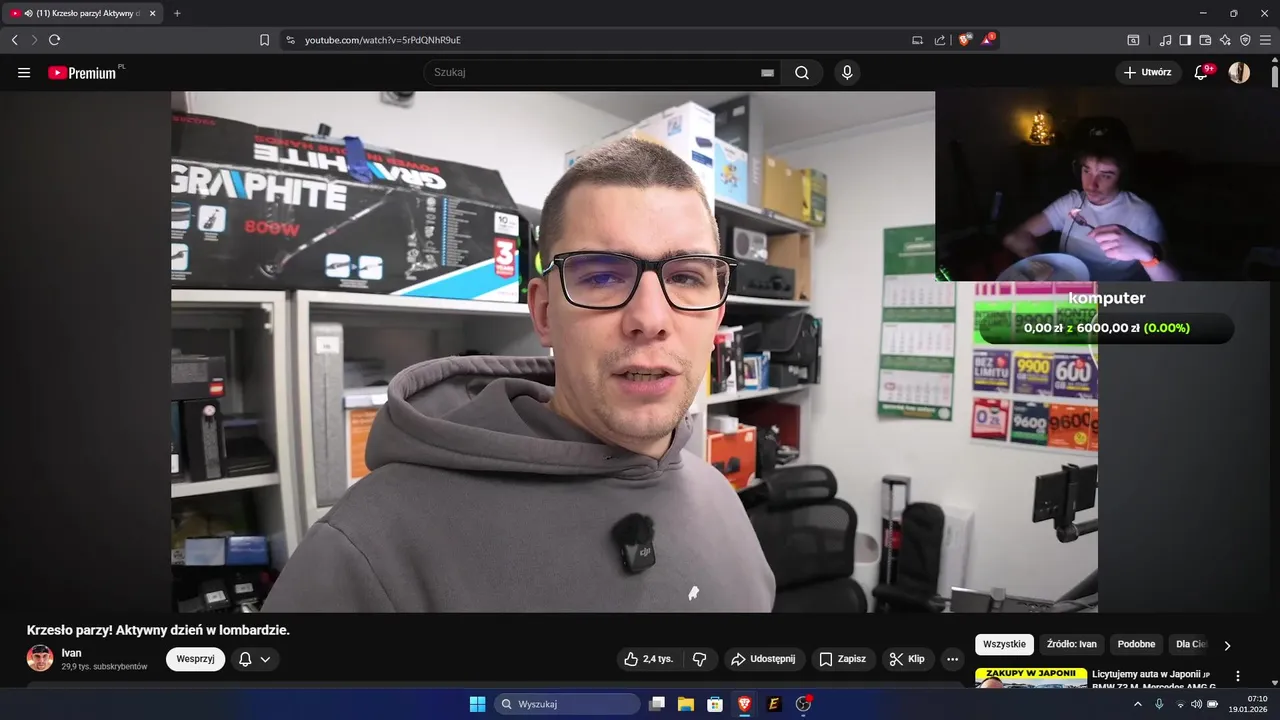Click the youtube.com address bar URL
Screen dimensions: 1280x720
(x=383, y=40)
